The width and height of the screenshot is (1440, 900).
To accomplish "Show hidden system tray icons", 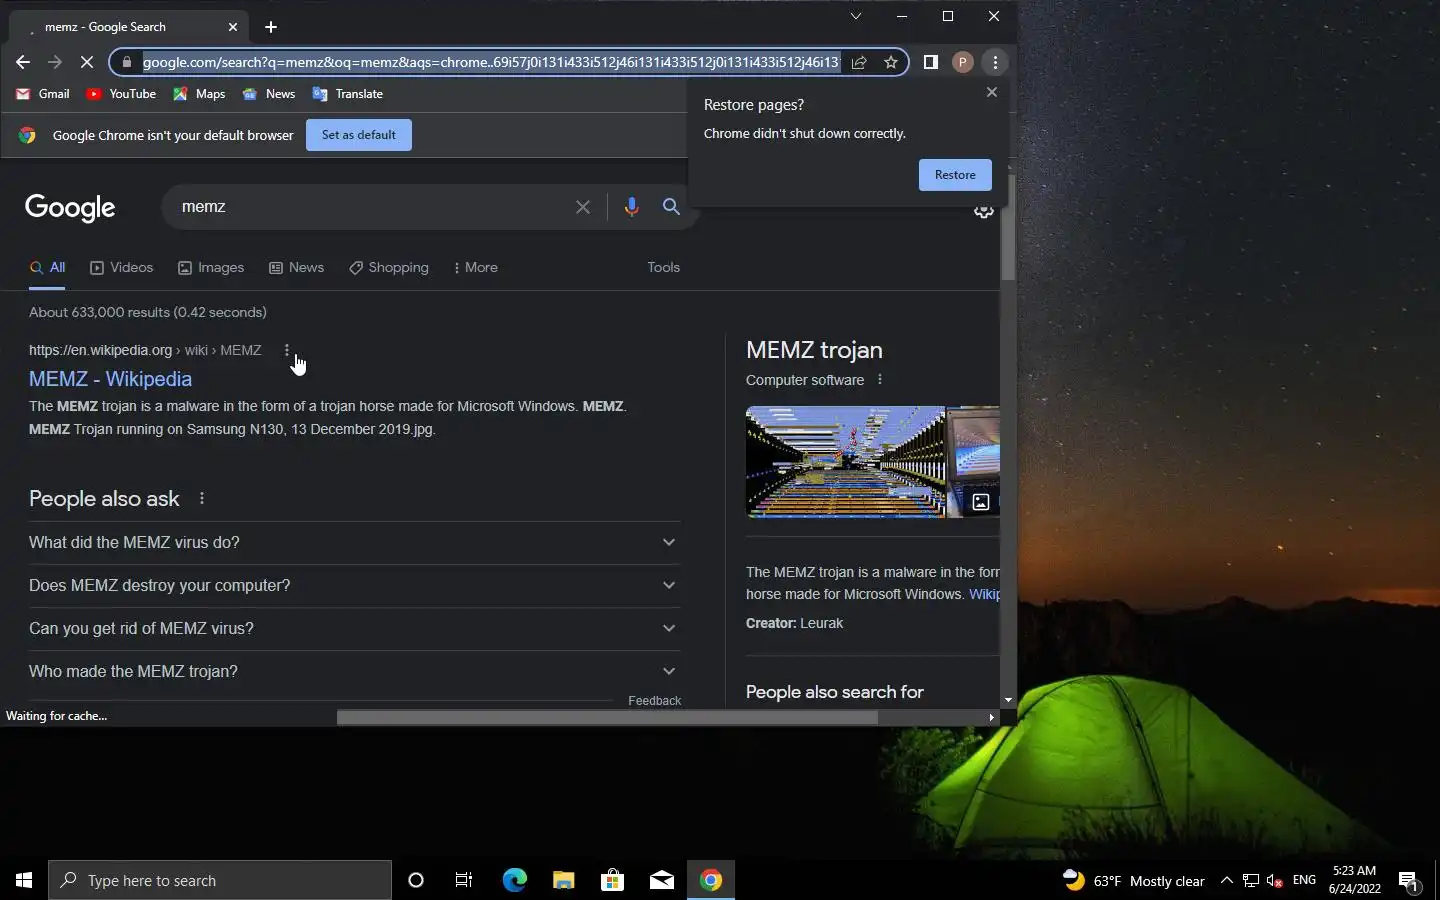I will 1227,880.
